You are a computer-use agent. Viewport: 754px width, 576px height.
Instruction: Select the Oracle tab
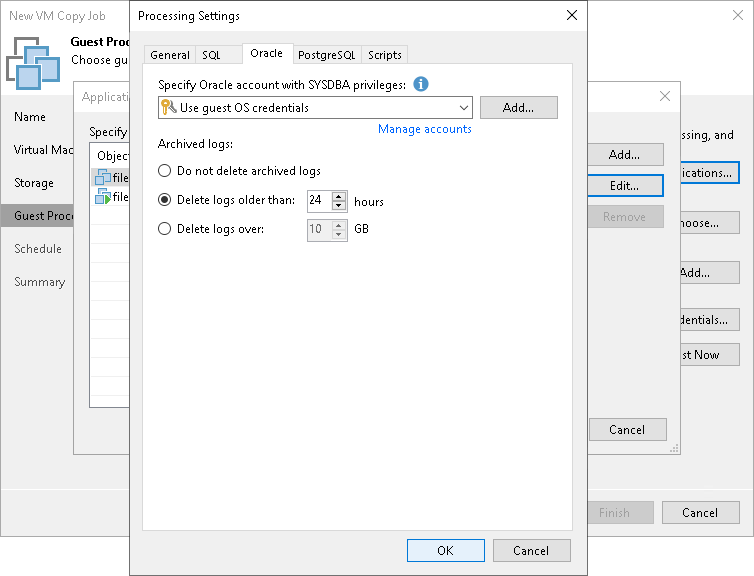[267, 53]
